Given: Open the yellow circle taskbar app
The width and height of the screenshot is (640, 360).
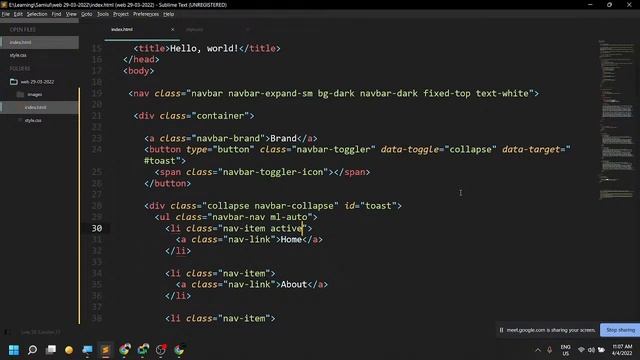Looking at the screenshot, I should [x=69, y=350].
